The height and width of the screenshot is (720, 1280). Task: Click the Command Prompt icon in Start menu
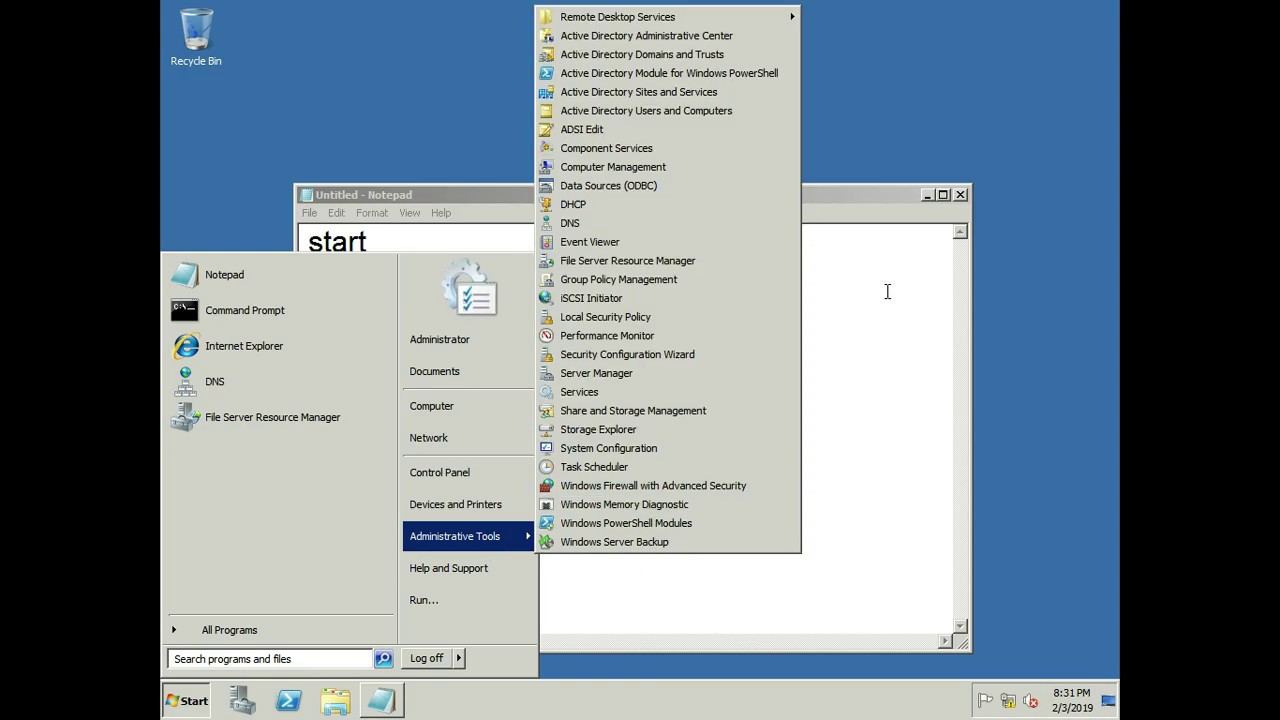(185, 310)
